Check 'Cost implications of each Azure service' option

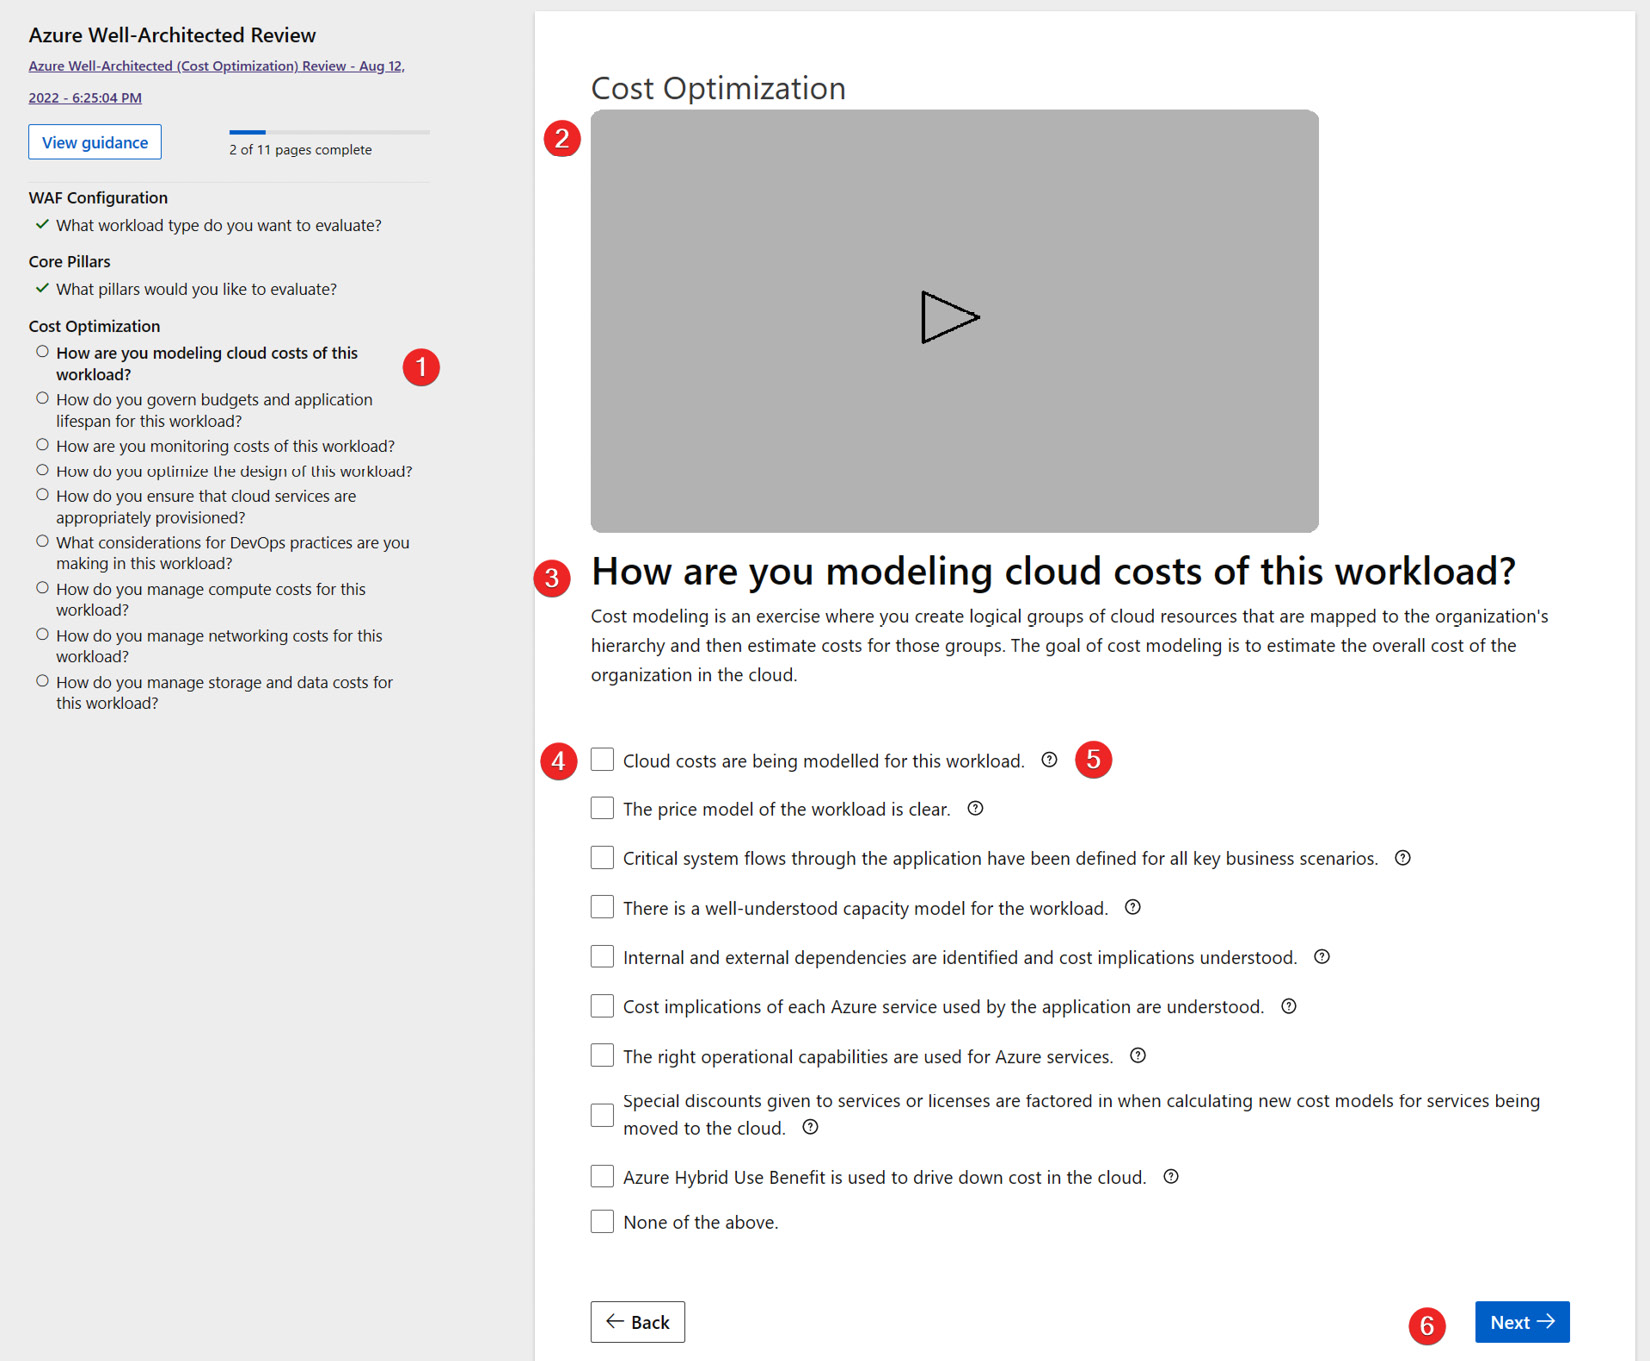(602, 1006)
